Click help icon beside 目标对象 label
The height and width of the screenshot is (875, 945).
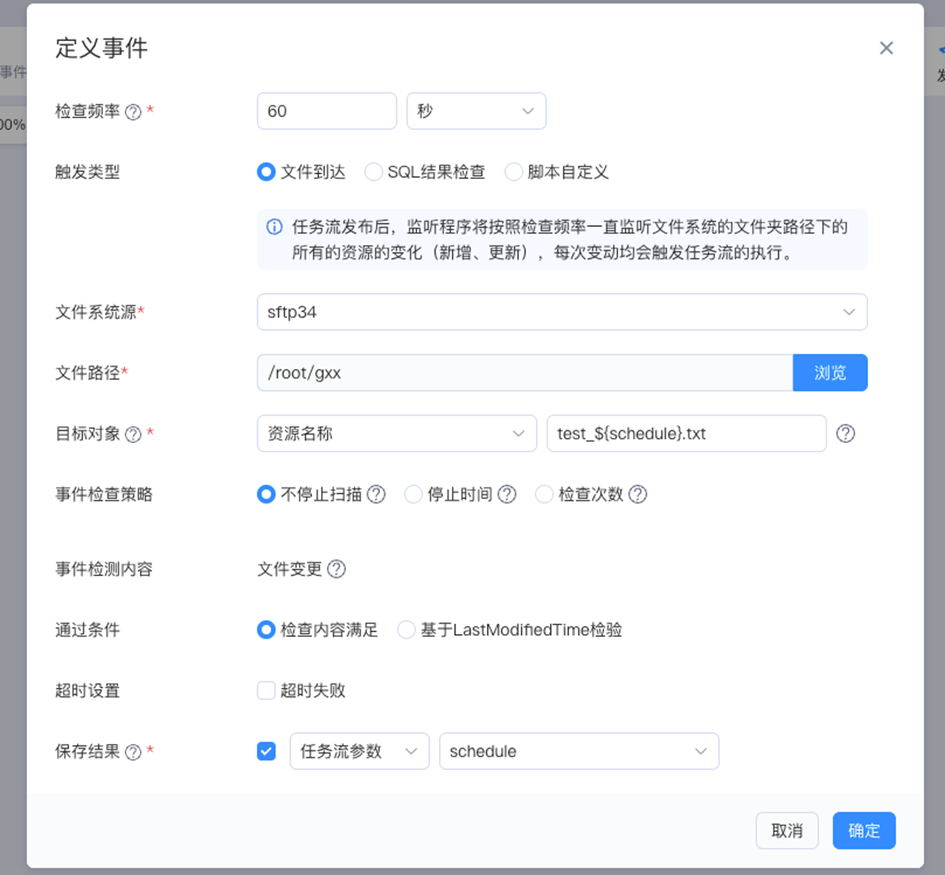[133, 434]
